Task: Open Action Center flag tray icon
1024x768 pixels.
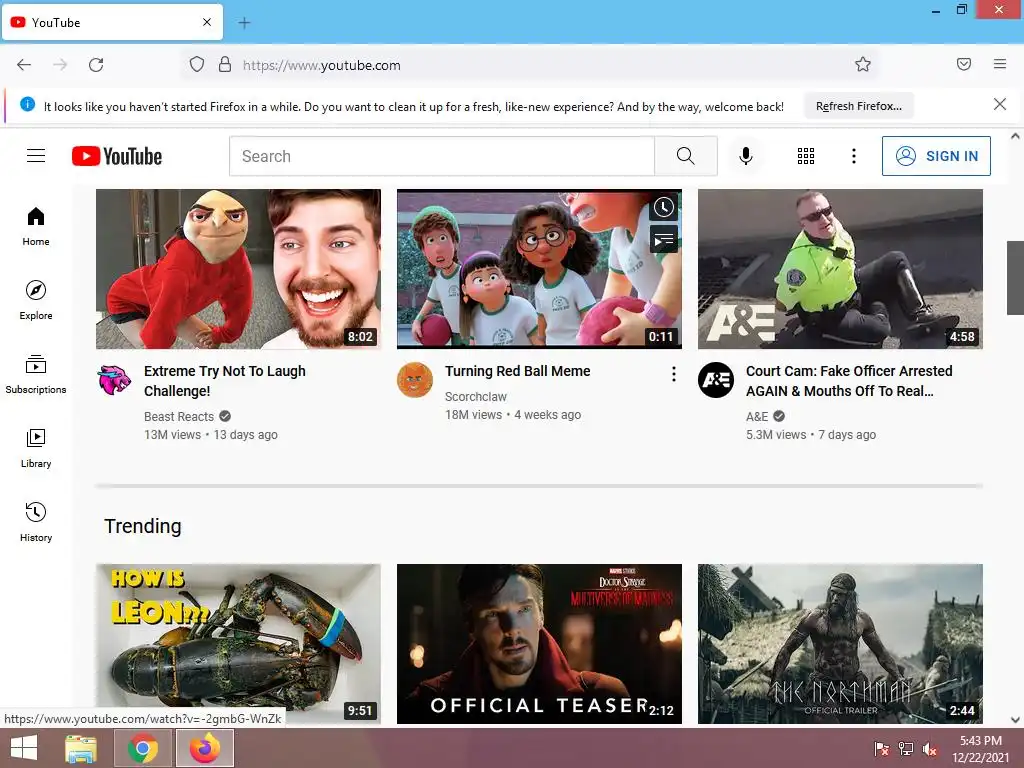Action: click(x=881, y=749)
